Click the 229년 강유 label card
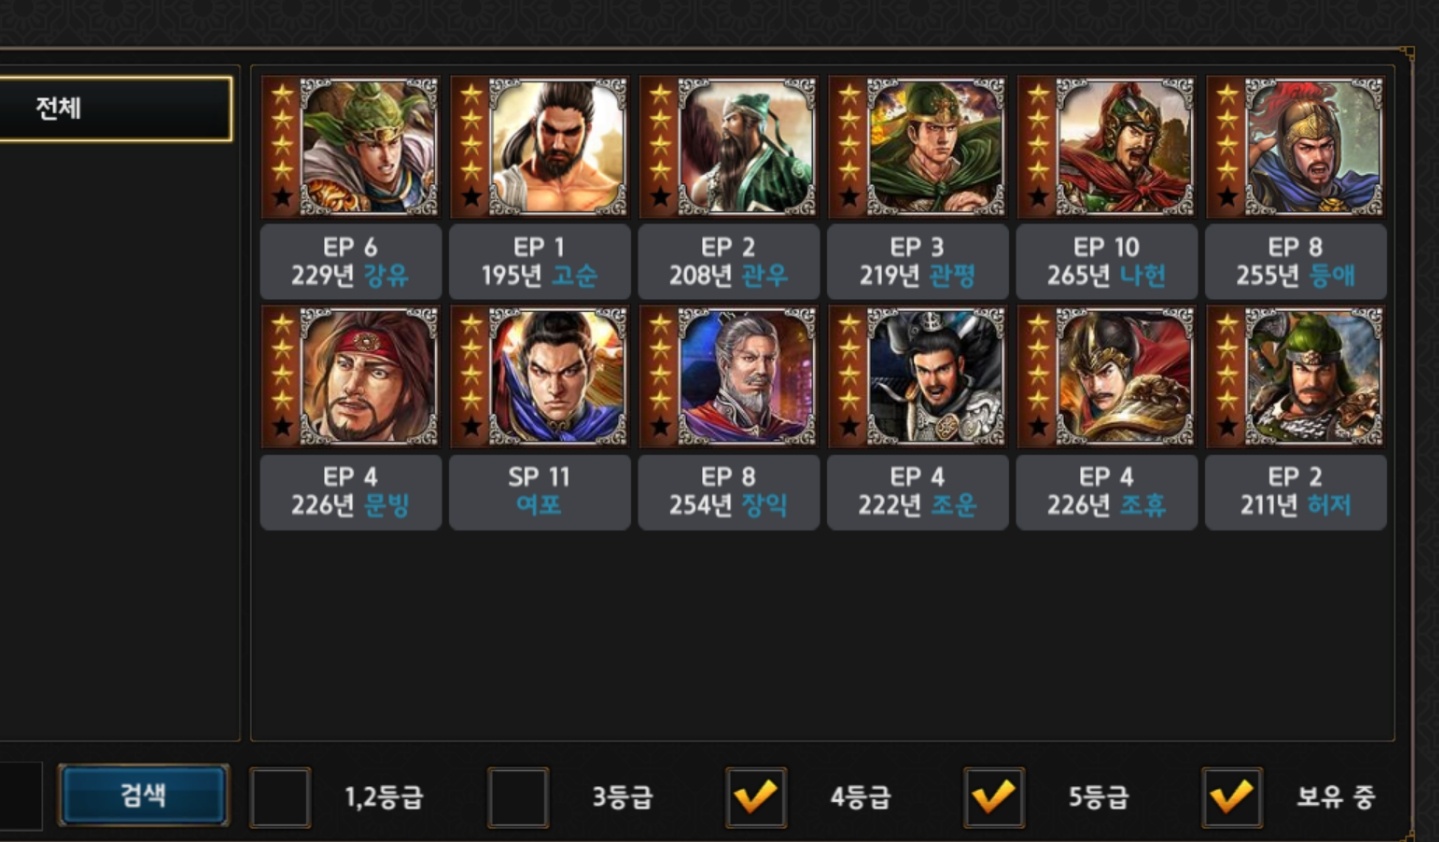1439x842 pixels. click(350, 262)
